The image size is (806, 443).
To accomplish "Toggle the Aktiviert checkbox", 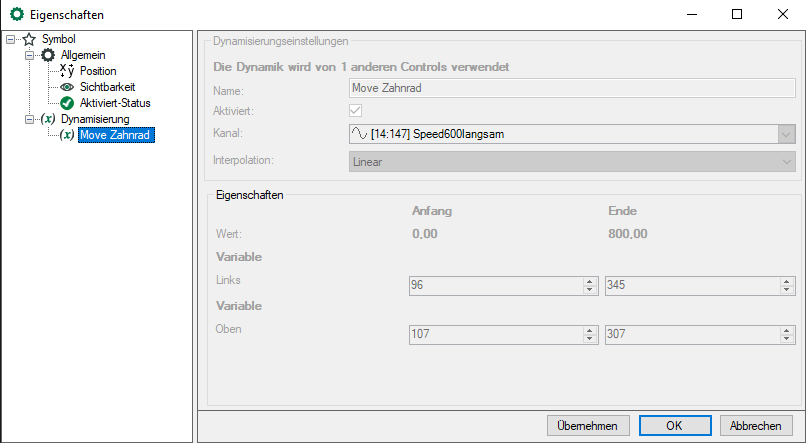I will tap(355, 111).
